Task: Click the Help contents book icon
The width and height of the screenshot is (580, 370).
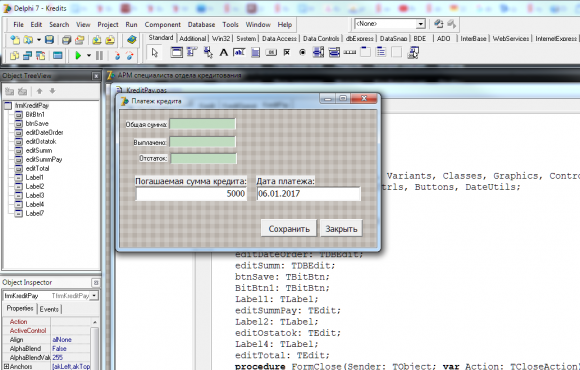Action: (131, 40)
